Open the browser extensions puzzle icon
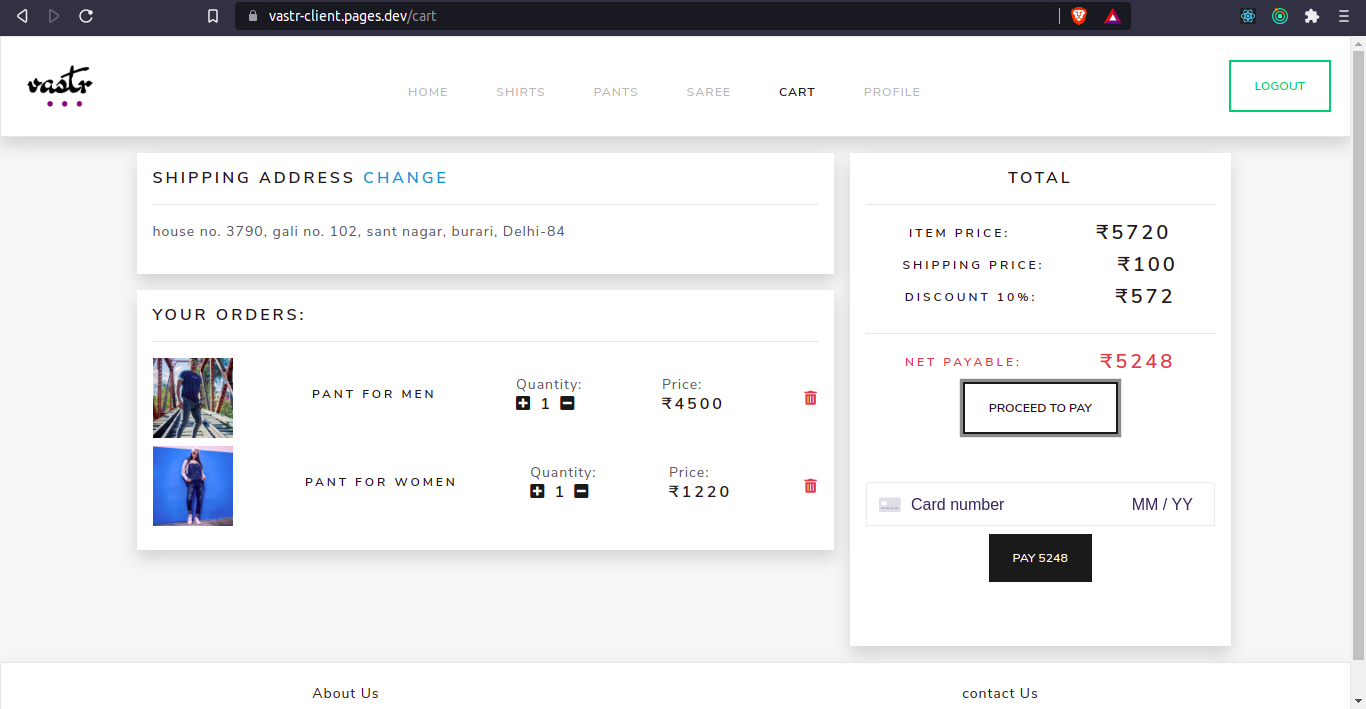Image resolution: width=1366 pixels, height=709 pixels. (x=1312, y=16)
